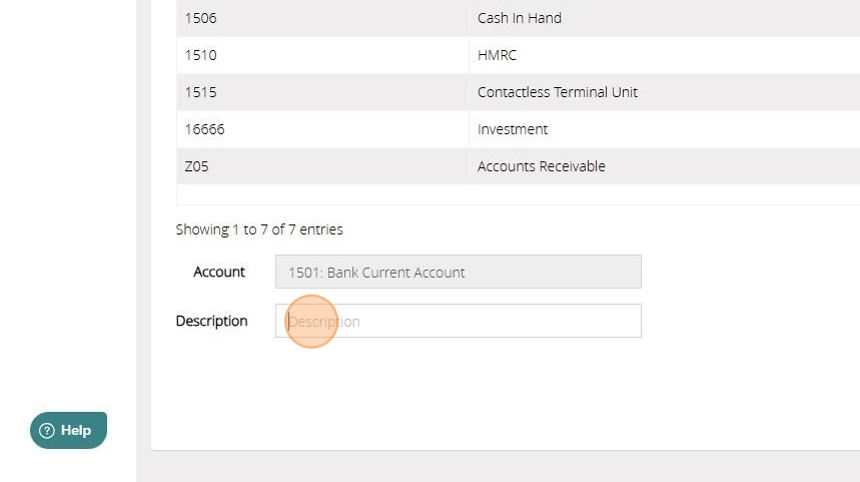Click the Account field label
The image size is (860, 482).
pos(219,272)
